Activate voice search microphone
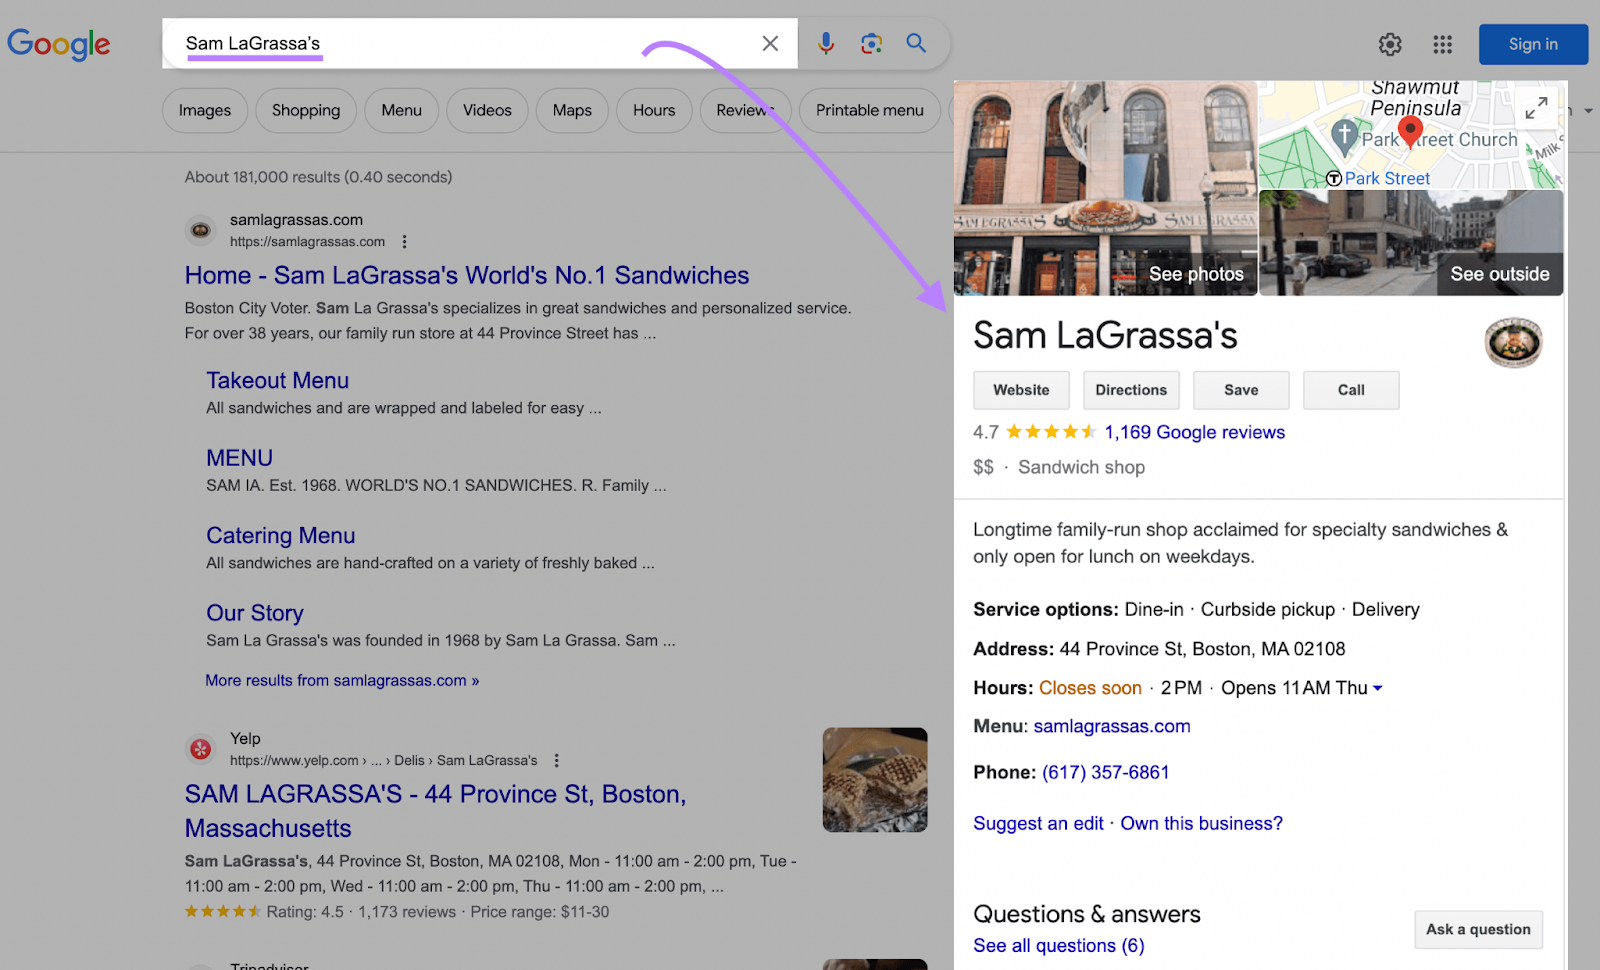1600x970 pixels. tap(824, 43)
